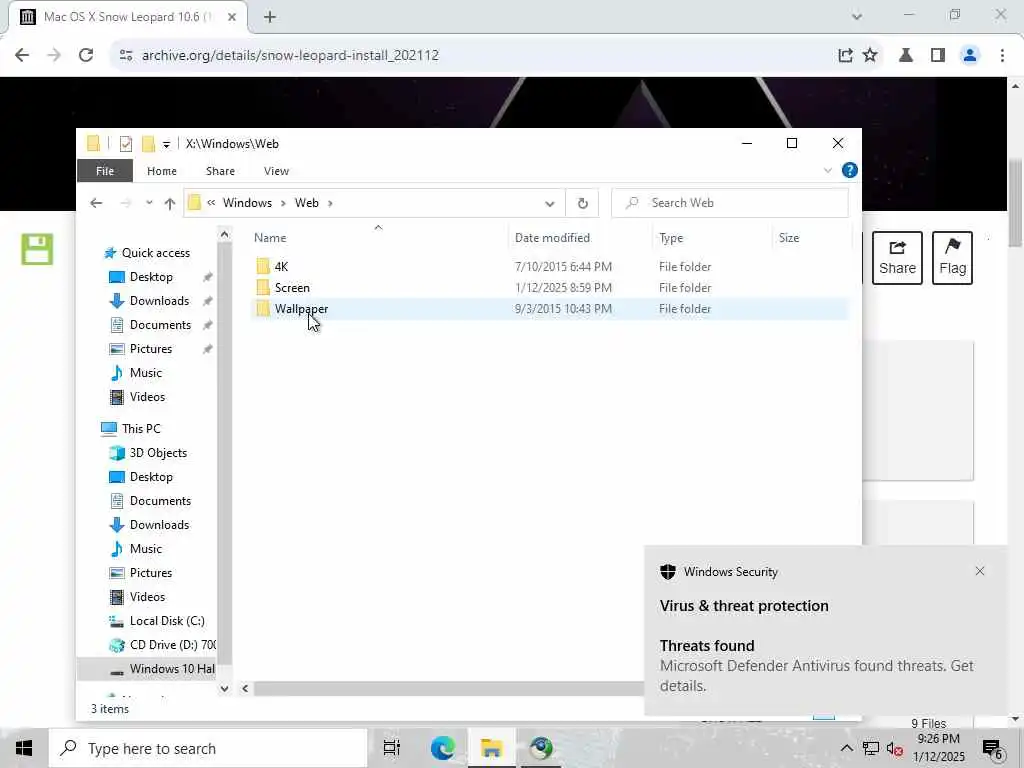This screenshot has height=768, width=1024.
Task: Close the Mac OS X Snow Leopard tab
Action: point(231,18)
